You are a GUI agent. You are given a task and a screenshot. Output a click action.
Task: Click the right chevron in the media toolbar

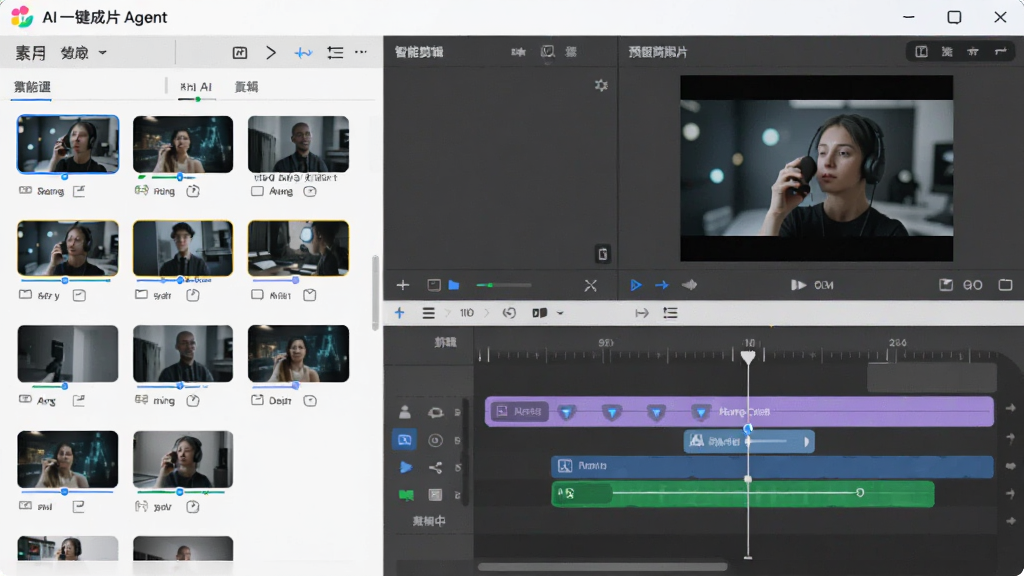271,52
